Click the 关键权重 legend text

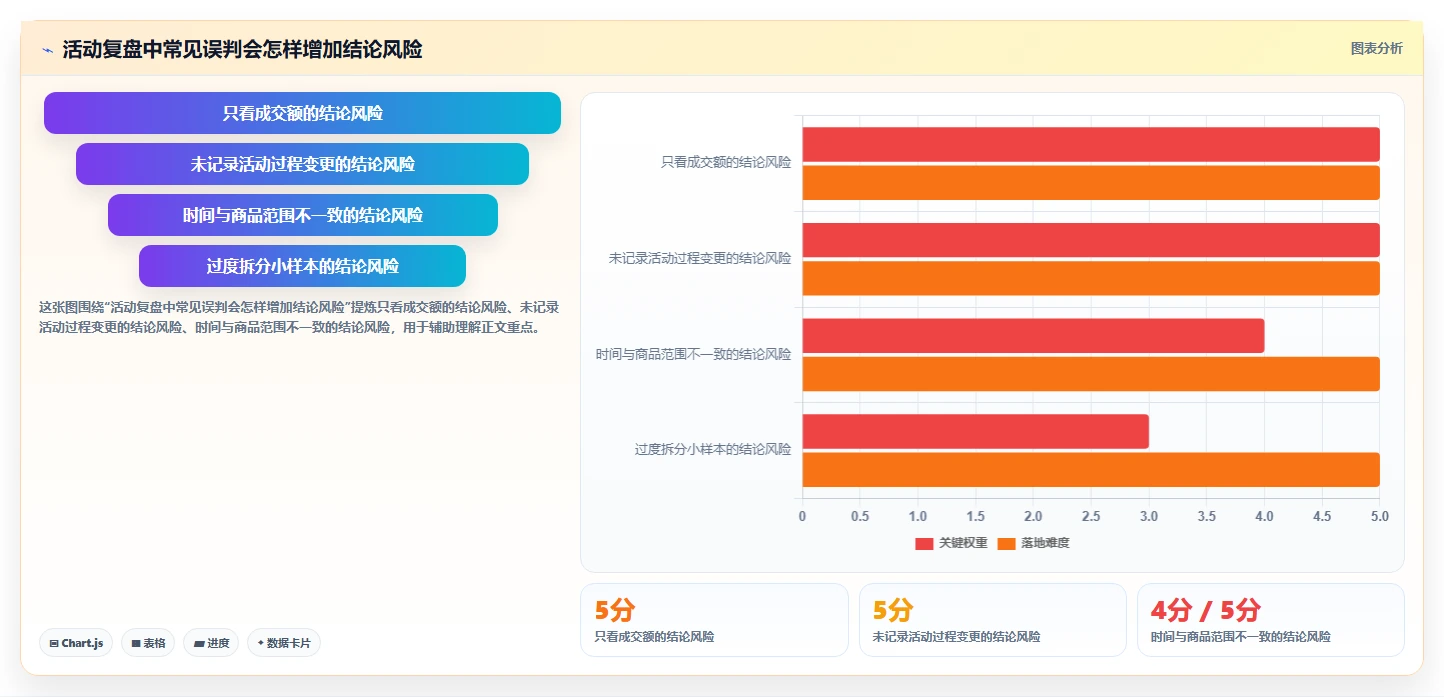tap(963, 543)
